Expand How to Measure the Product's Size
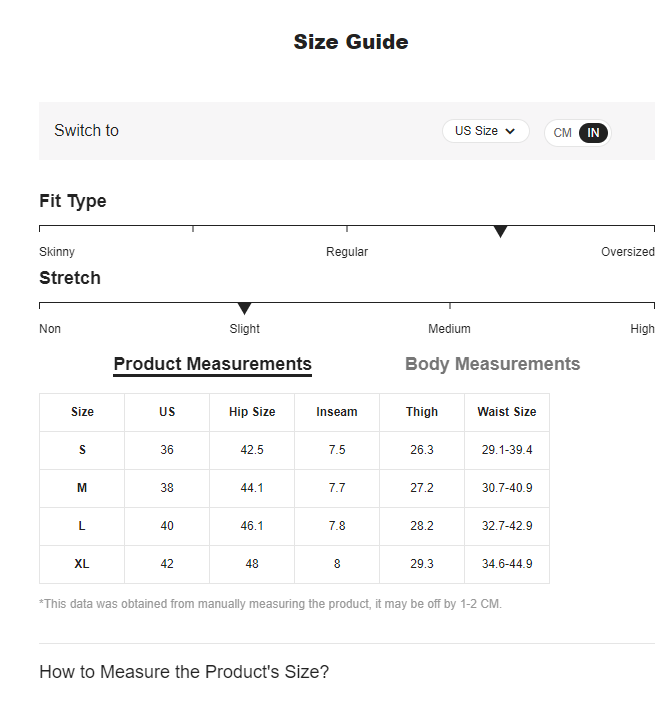Screen dimensions: 663x704 (184, 672)
